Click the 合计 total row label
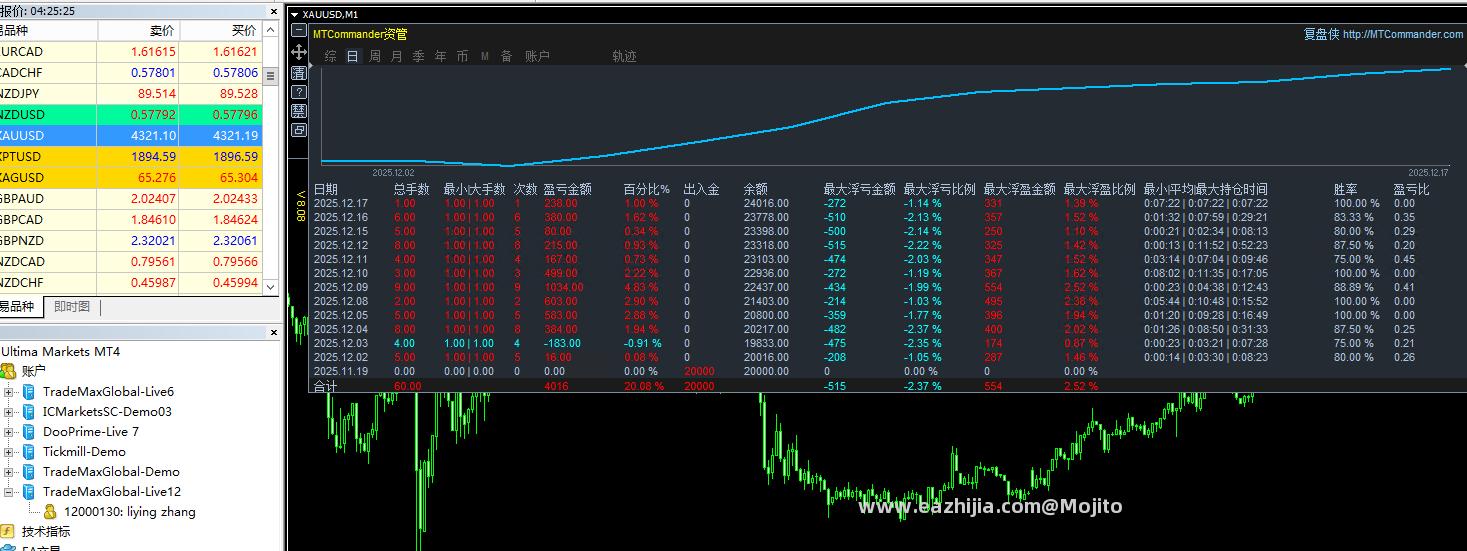 tap(326, 385)
